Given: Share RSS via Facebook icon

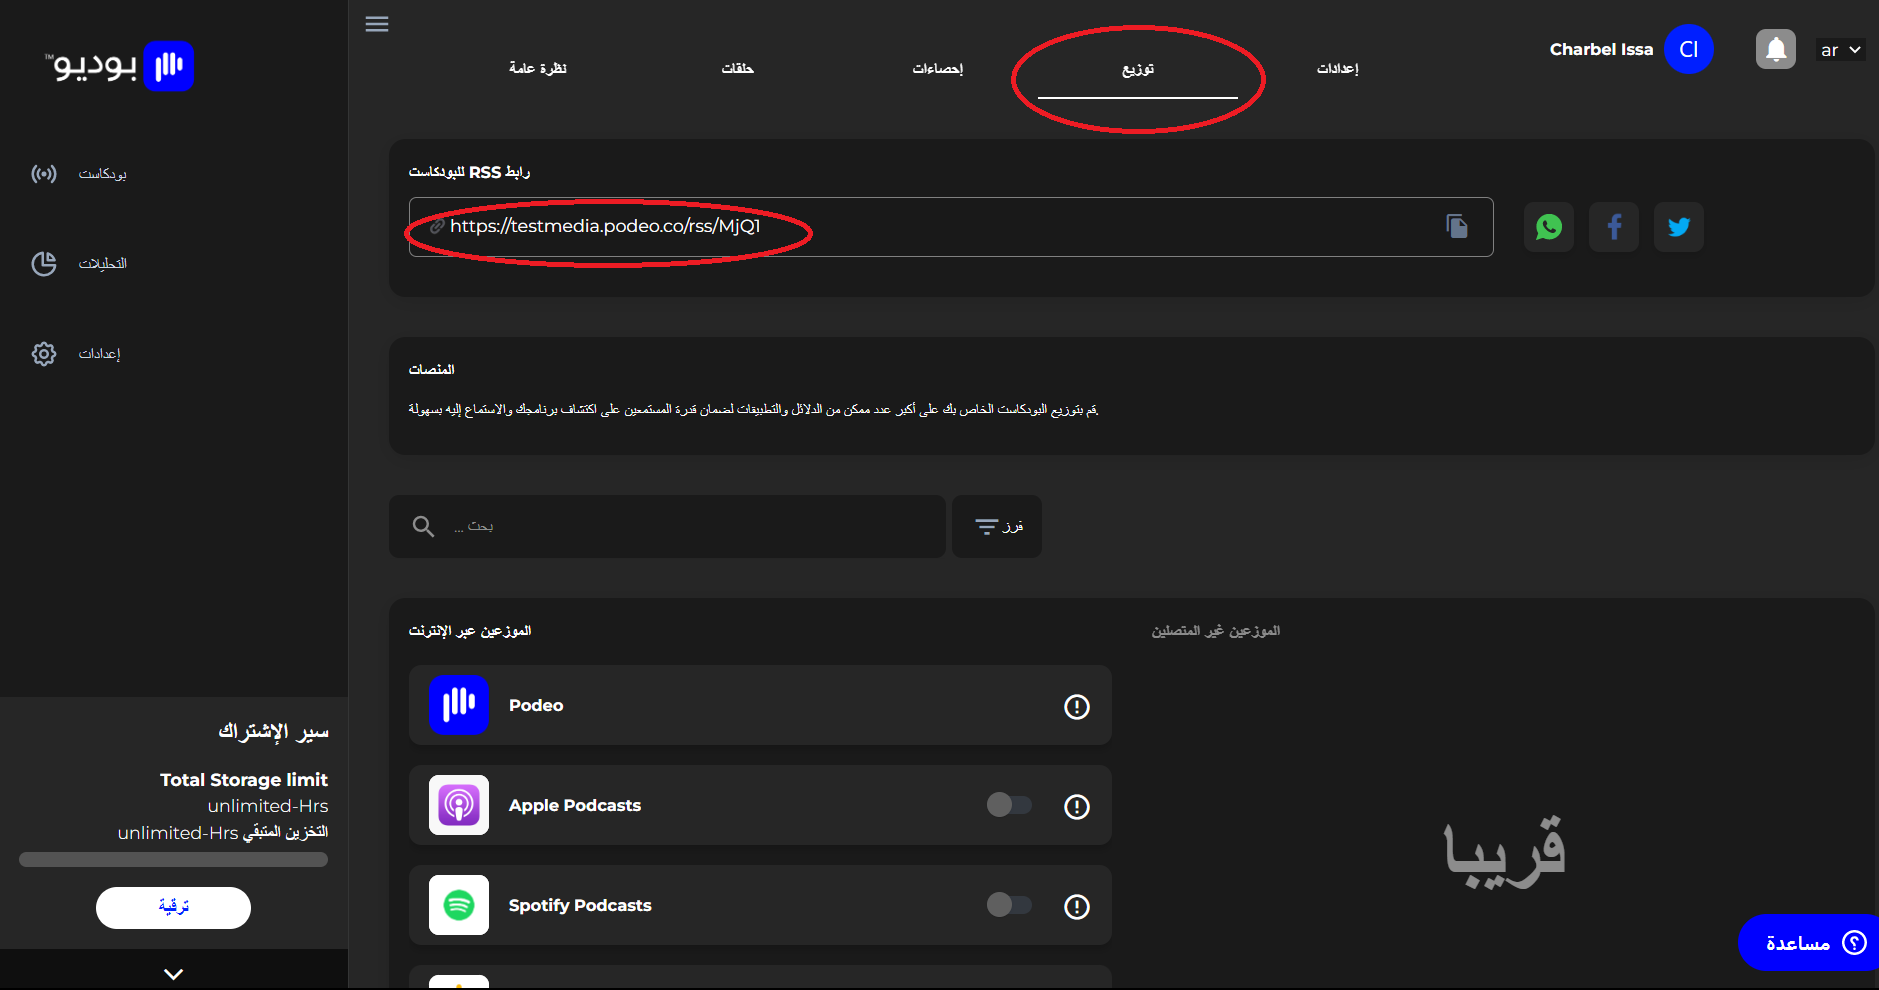Looking at the screenshot, I should (x=1614, y=227).
